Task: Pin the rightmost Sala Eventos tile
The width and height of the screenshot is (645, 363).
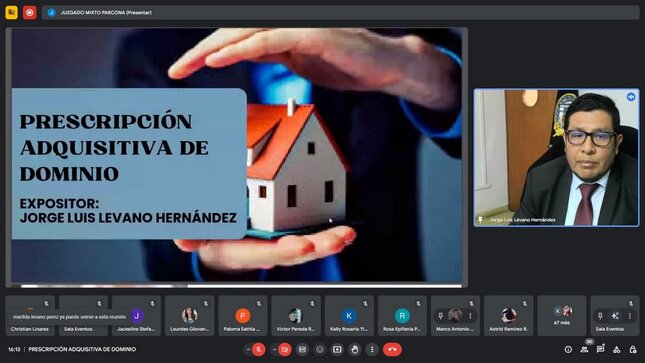Action: pos(600,316)
